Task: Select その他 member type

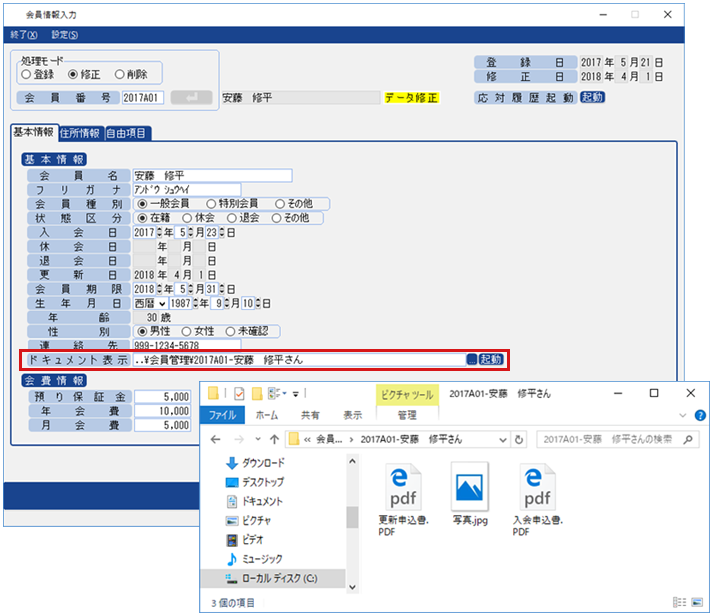Action: point(294,204)
